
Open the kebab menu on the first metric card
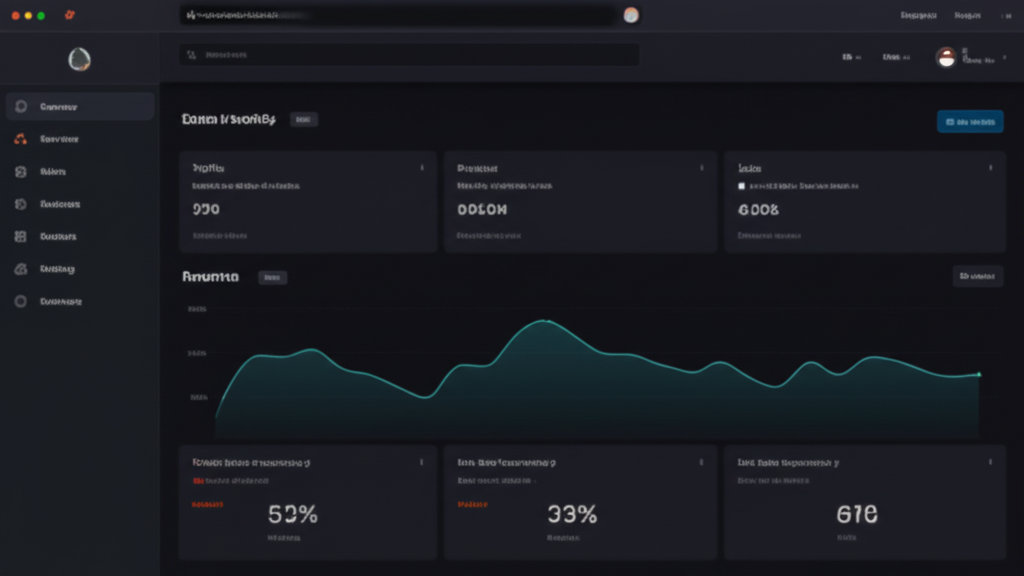424,168
